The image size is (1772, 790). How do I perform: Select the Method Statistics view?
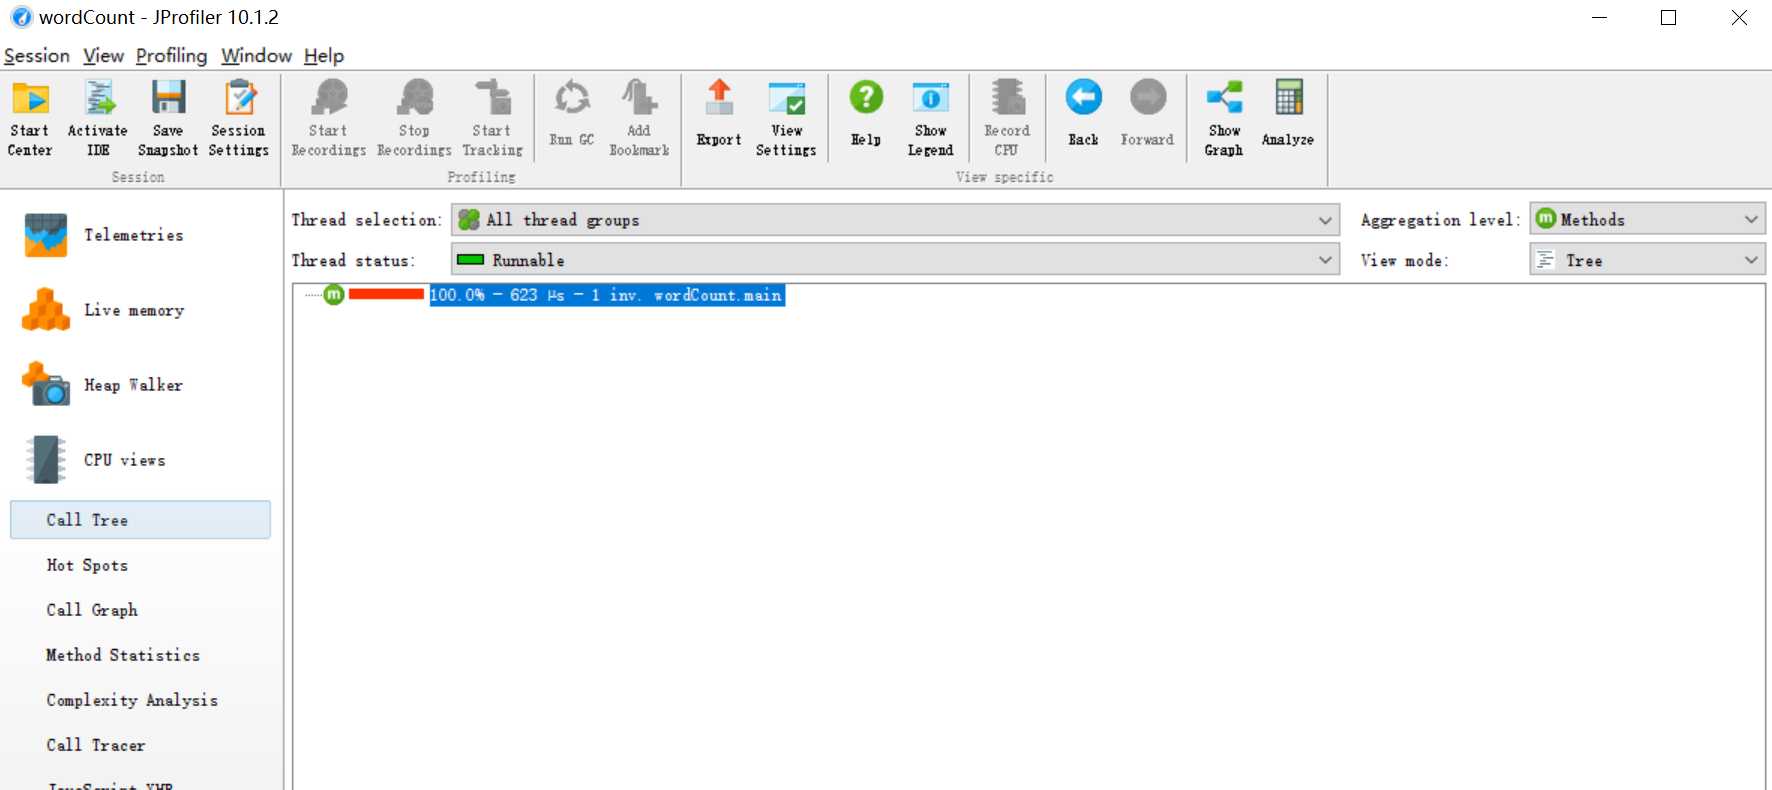point(123,655)
